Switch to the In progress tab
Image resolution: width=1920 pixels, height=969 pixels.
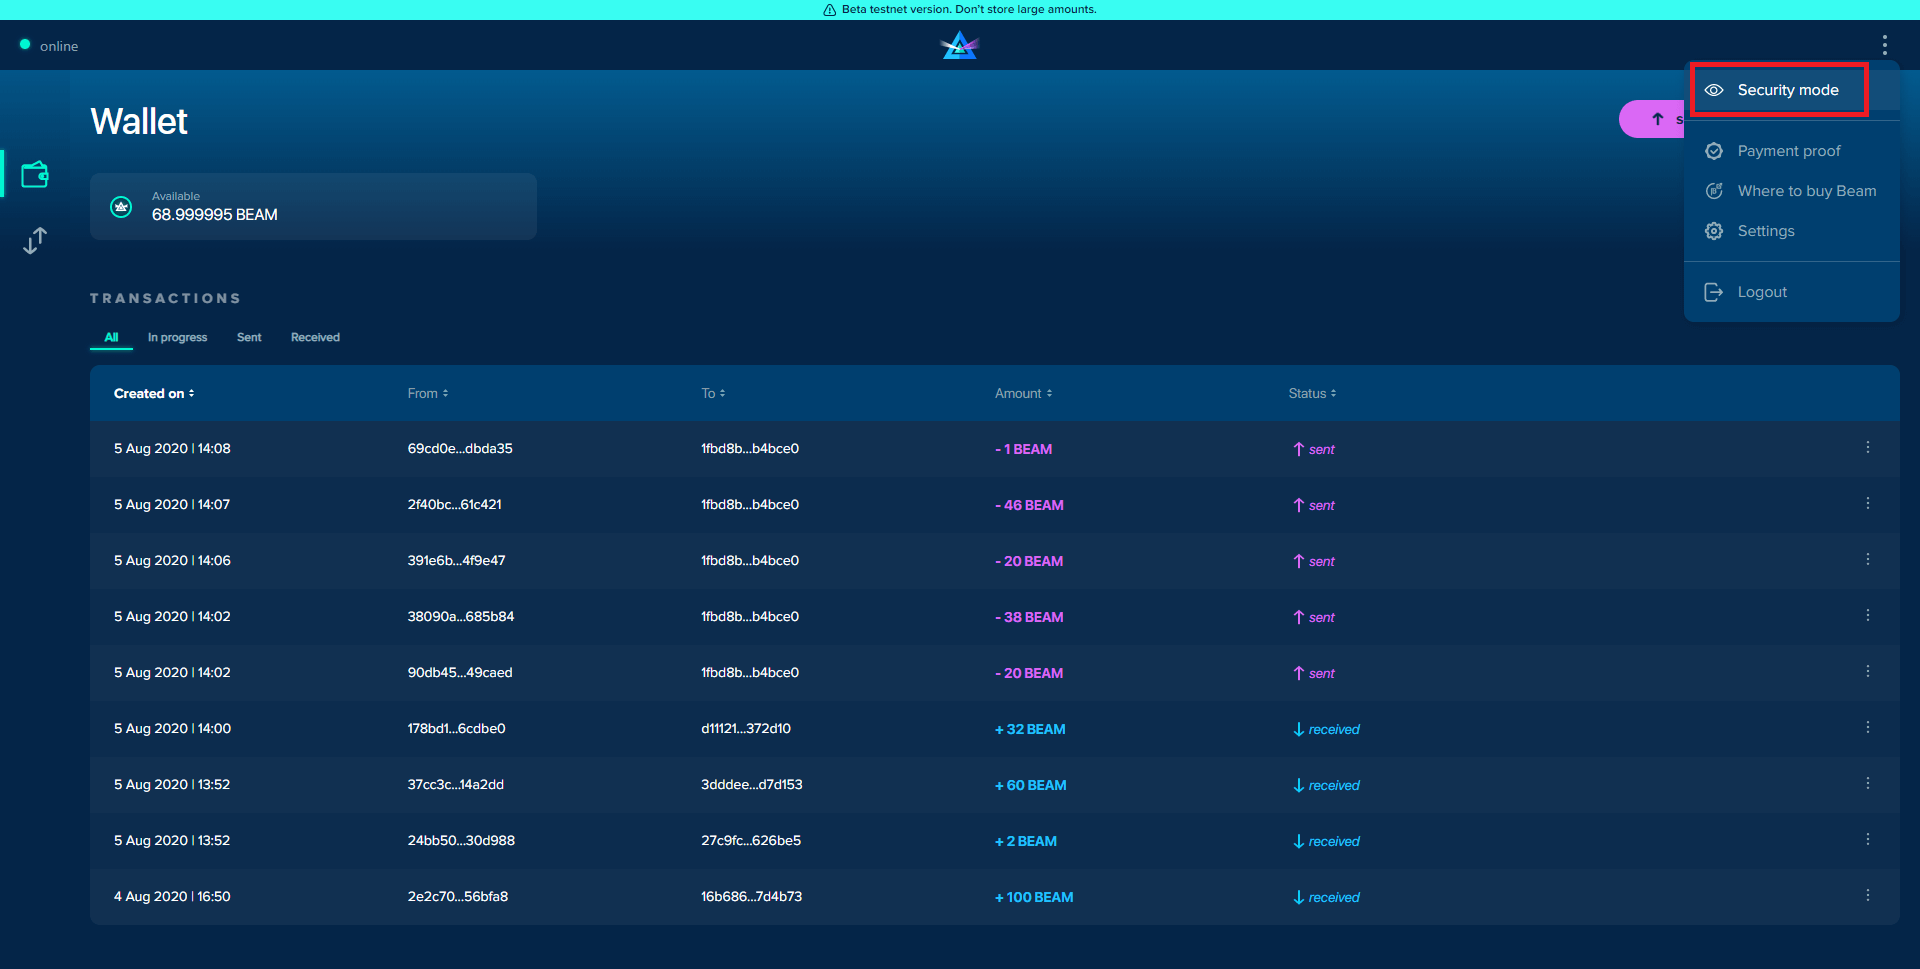pos(177,338)
